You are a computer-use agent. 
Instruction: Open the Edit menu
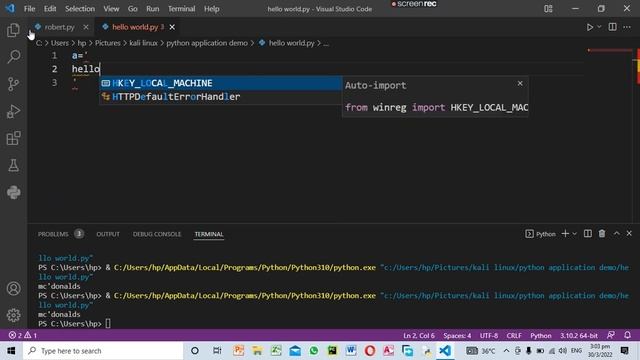click(50, 9)
